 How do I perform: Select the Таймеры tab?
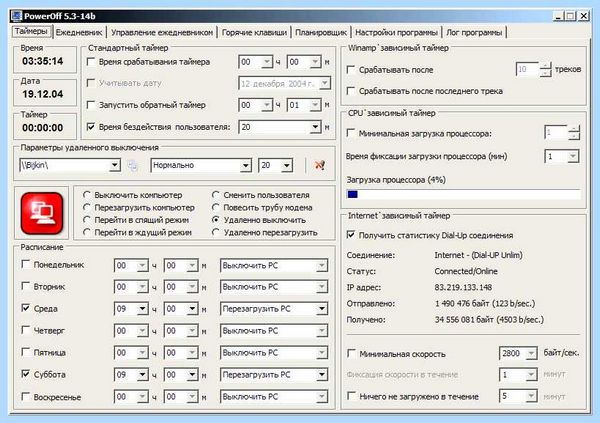[x=31, y=31]
